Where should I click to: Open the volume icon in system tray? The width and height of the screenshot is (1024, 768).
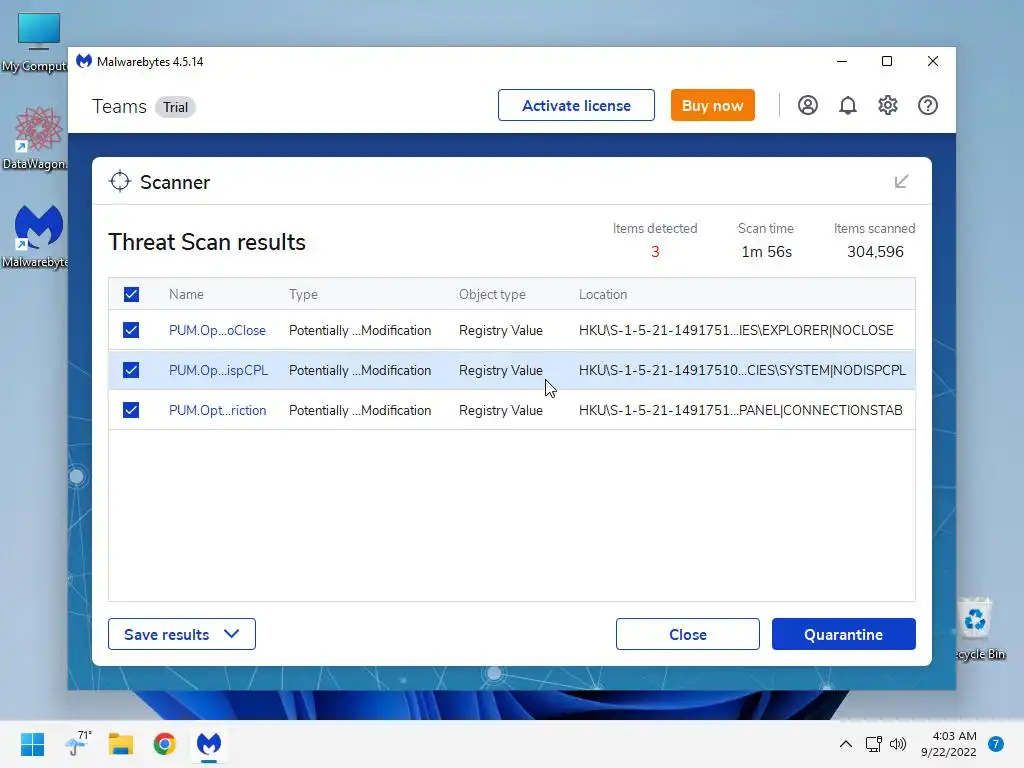[898, 744]
